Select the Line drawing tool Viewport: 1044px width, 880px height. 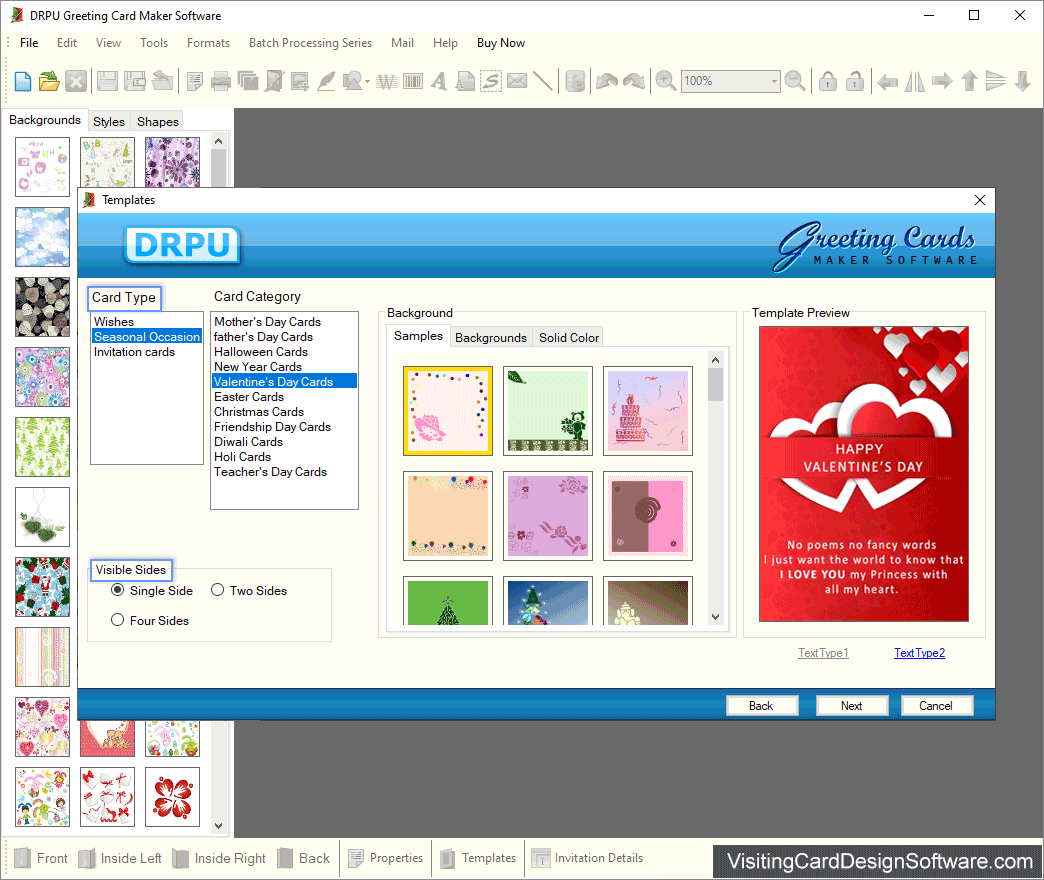543,81
